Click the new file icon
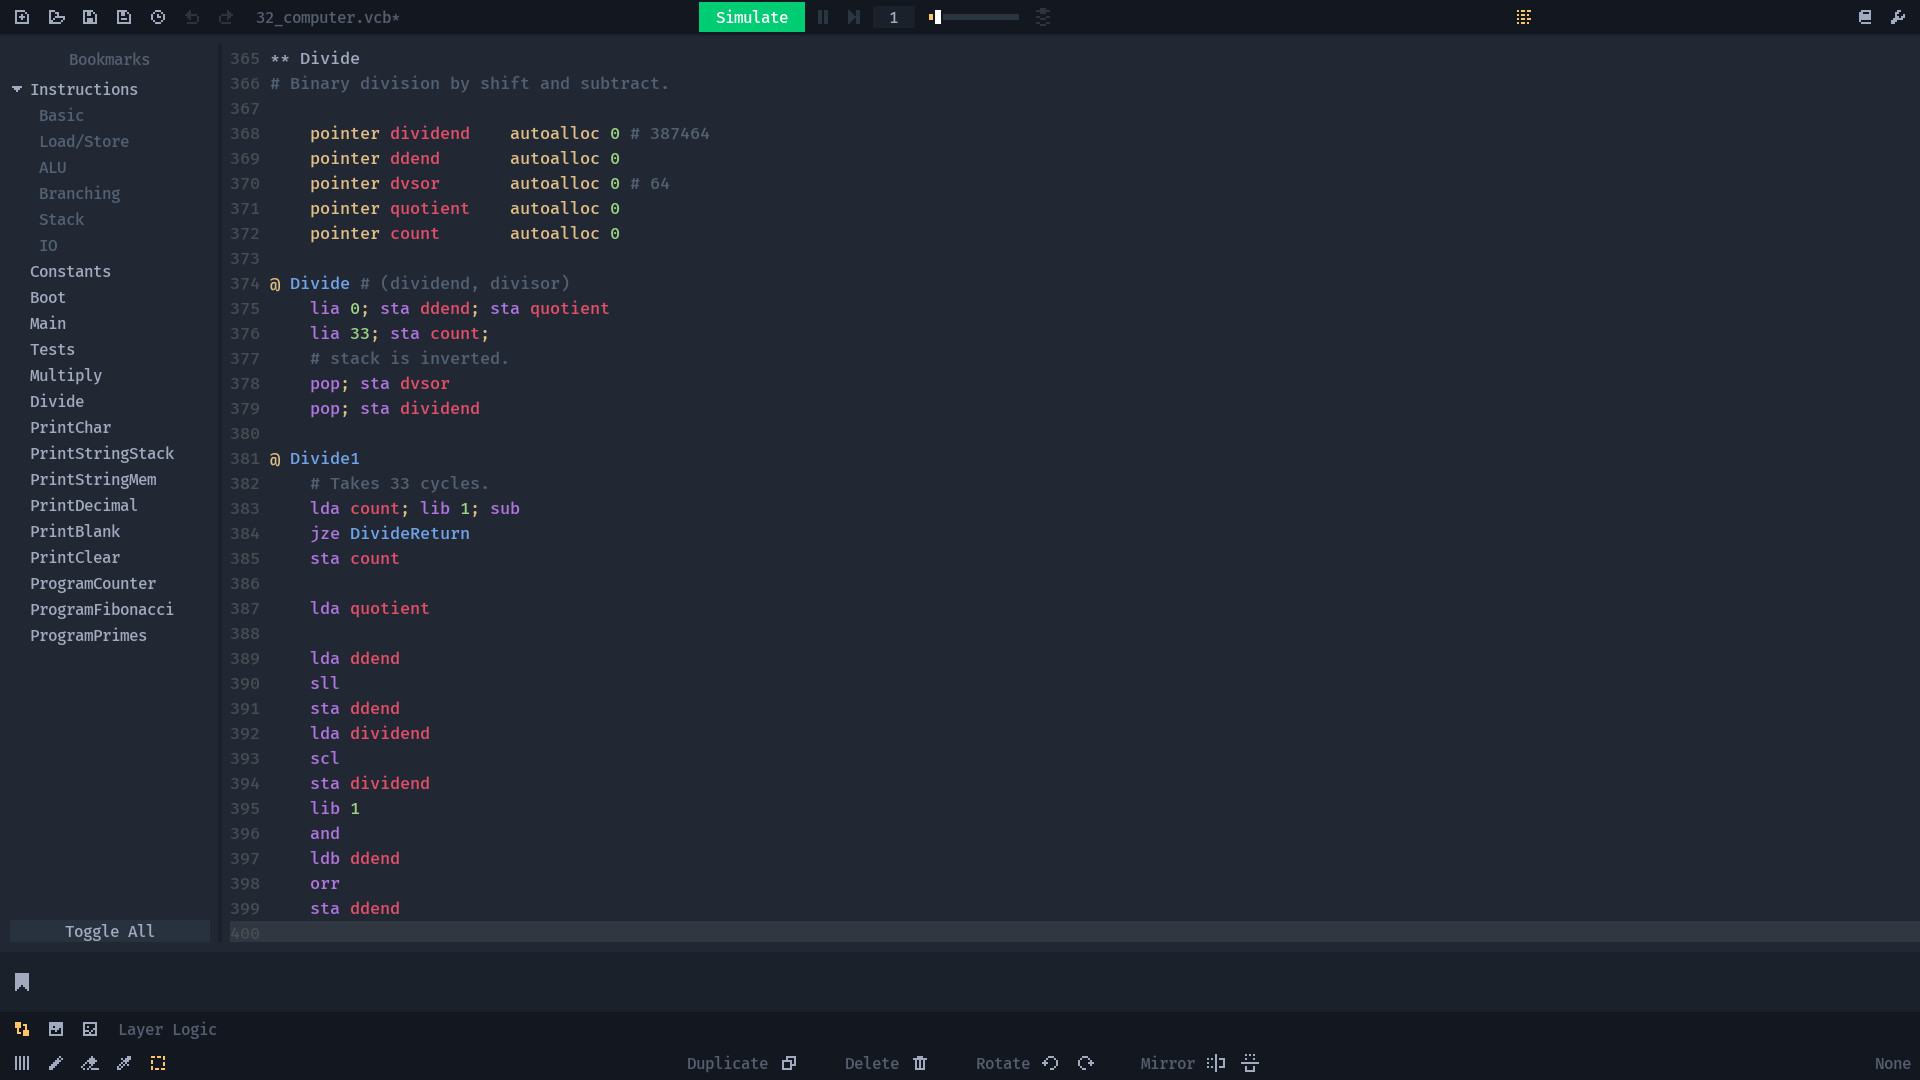The height and width of the screenshot is (1080, 1920). [x=22, y=17]
